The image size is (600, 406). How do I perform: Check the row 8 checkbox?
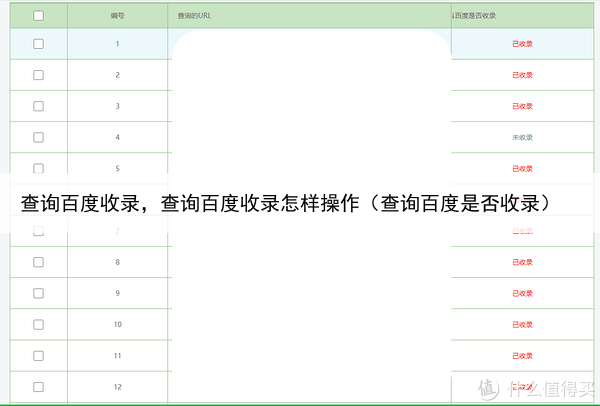38,262
